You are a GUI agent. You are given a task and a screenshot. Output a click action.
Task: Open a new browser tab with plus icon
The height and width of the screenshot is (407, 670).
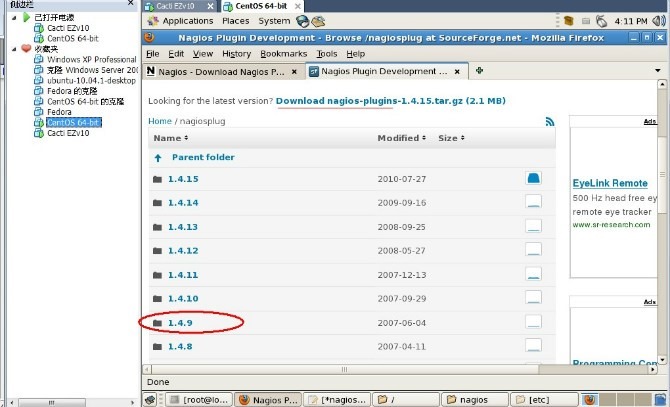[479, 70]
